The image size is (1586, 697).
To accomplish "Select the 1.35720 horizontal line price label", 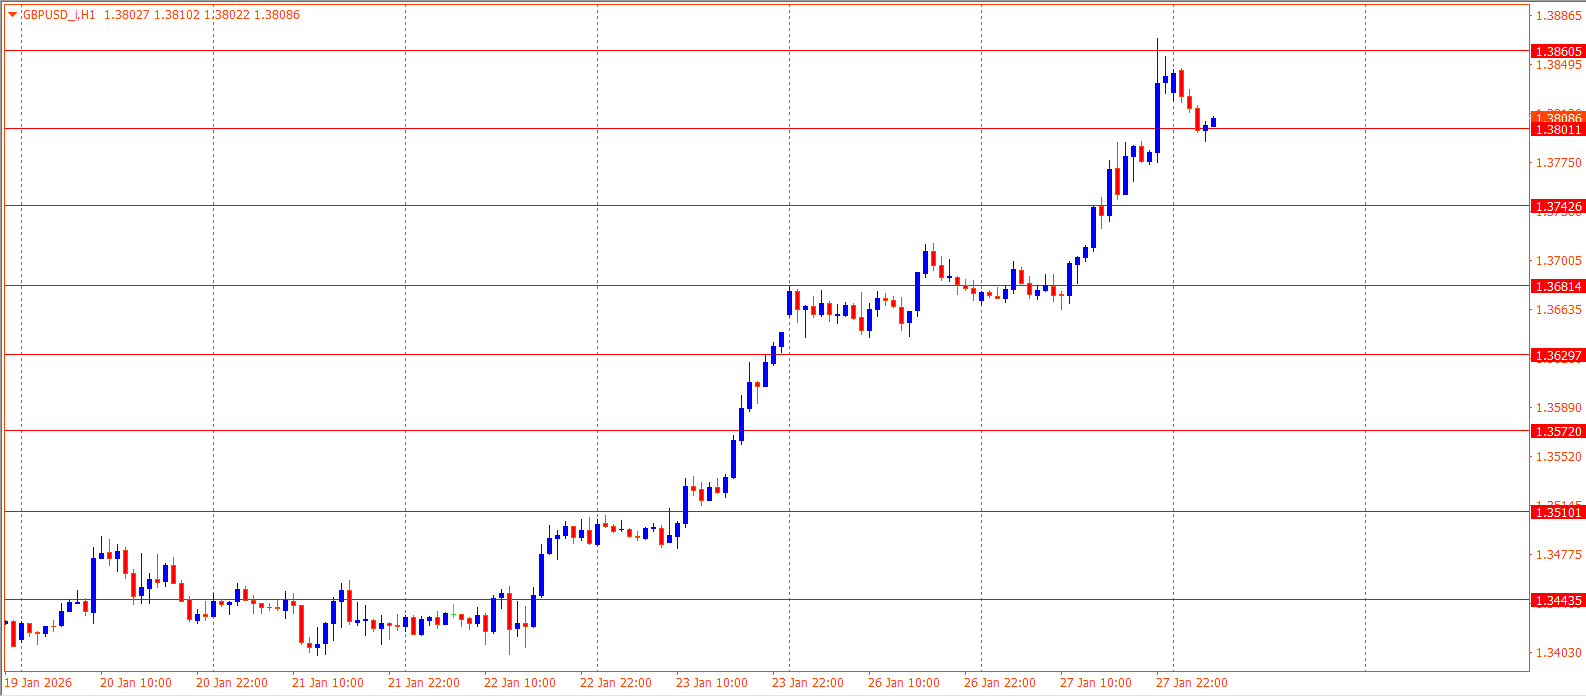I will (1558, 432).
